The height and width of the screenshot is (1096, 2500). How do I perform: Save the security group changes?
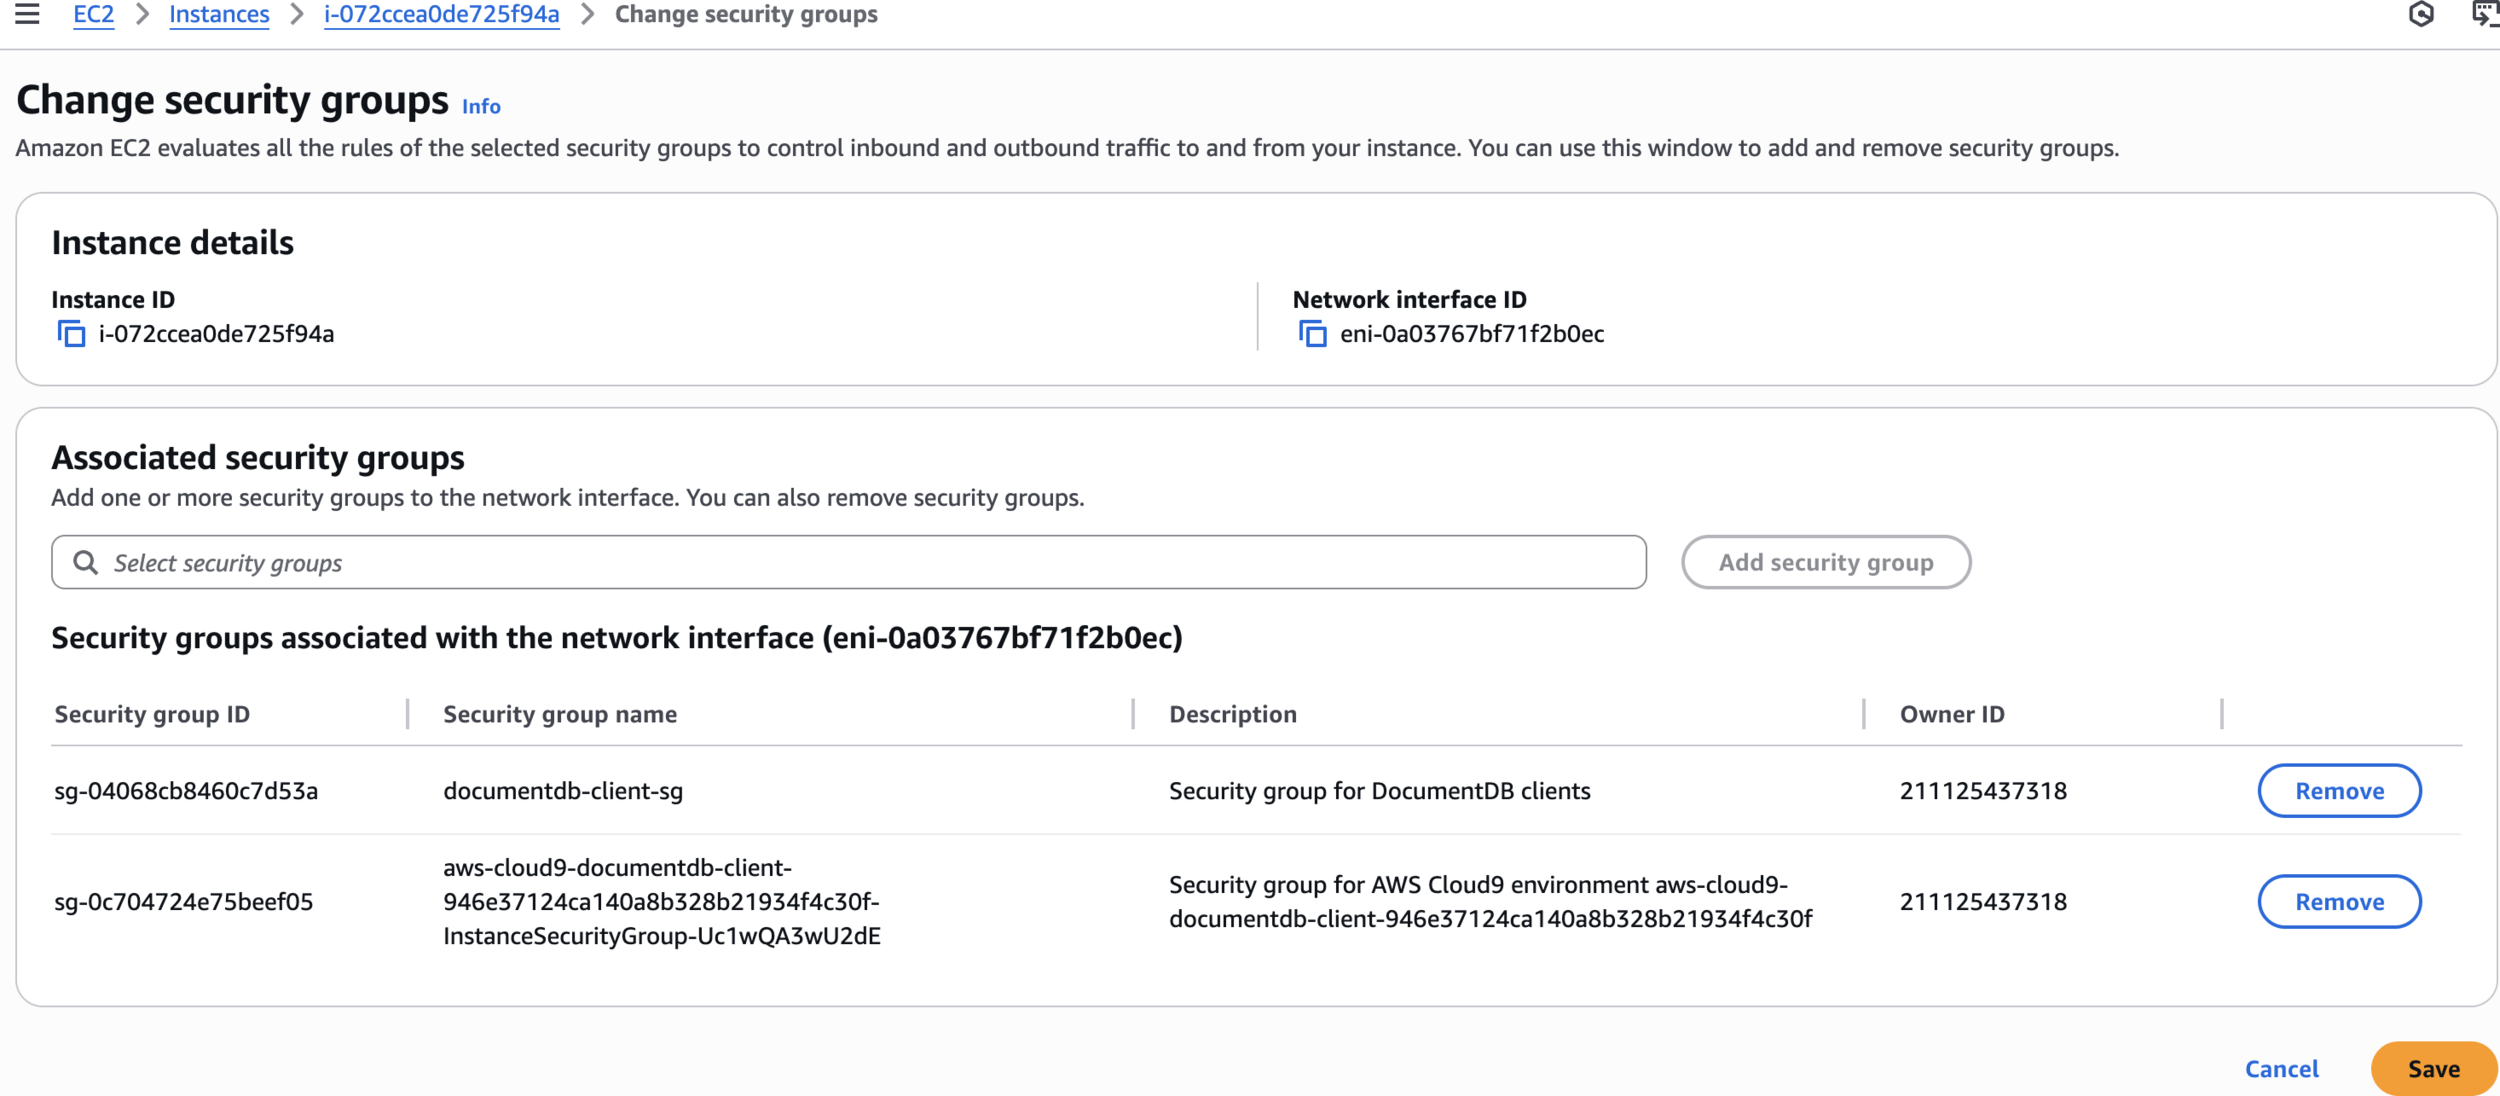click(2432, 1069)
